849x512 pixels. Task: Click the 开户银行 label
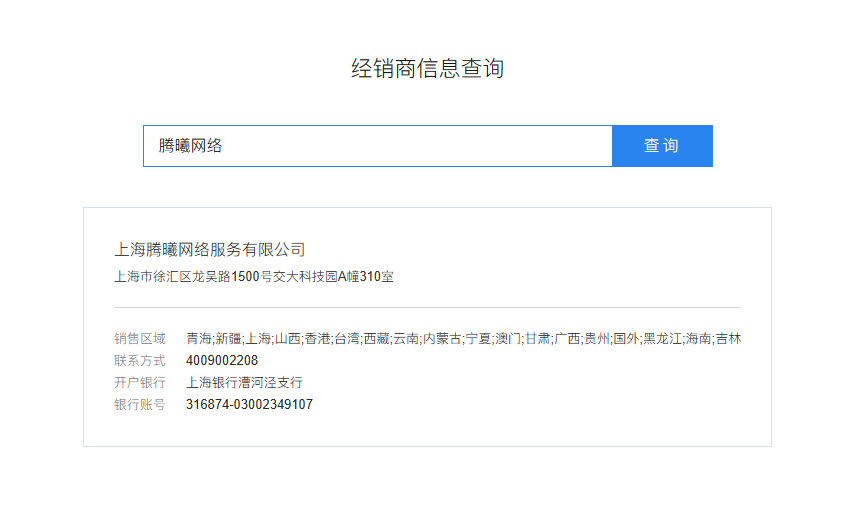click(x=140, y=383)
